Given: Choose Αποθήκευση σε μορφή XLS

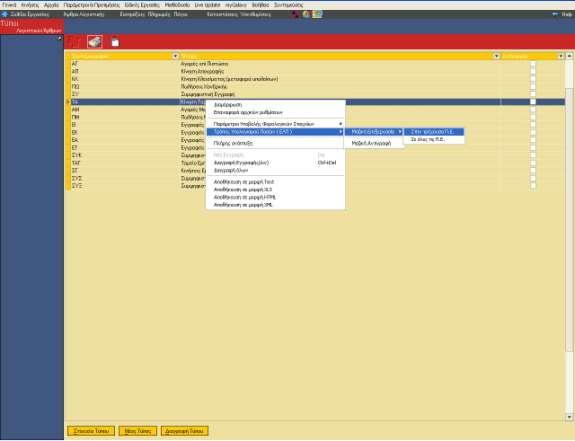Looking at the screenshot, I should 243,190.
